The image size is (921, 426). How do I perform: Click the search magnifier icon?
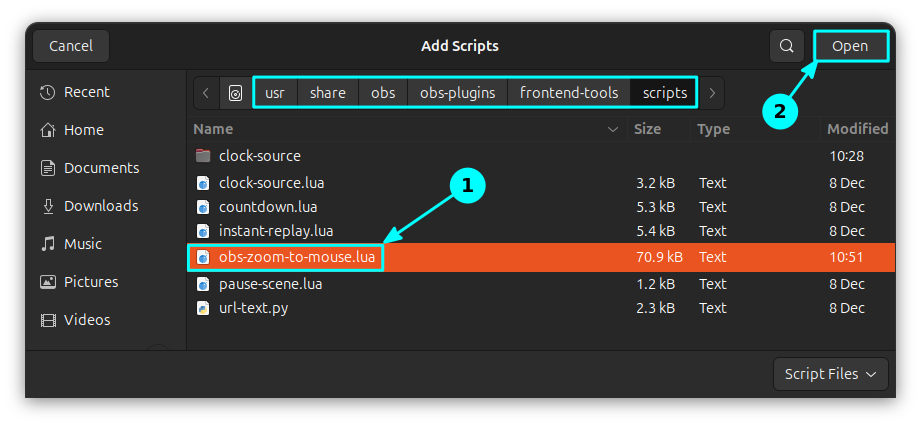tap(787, 46)
